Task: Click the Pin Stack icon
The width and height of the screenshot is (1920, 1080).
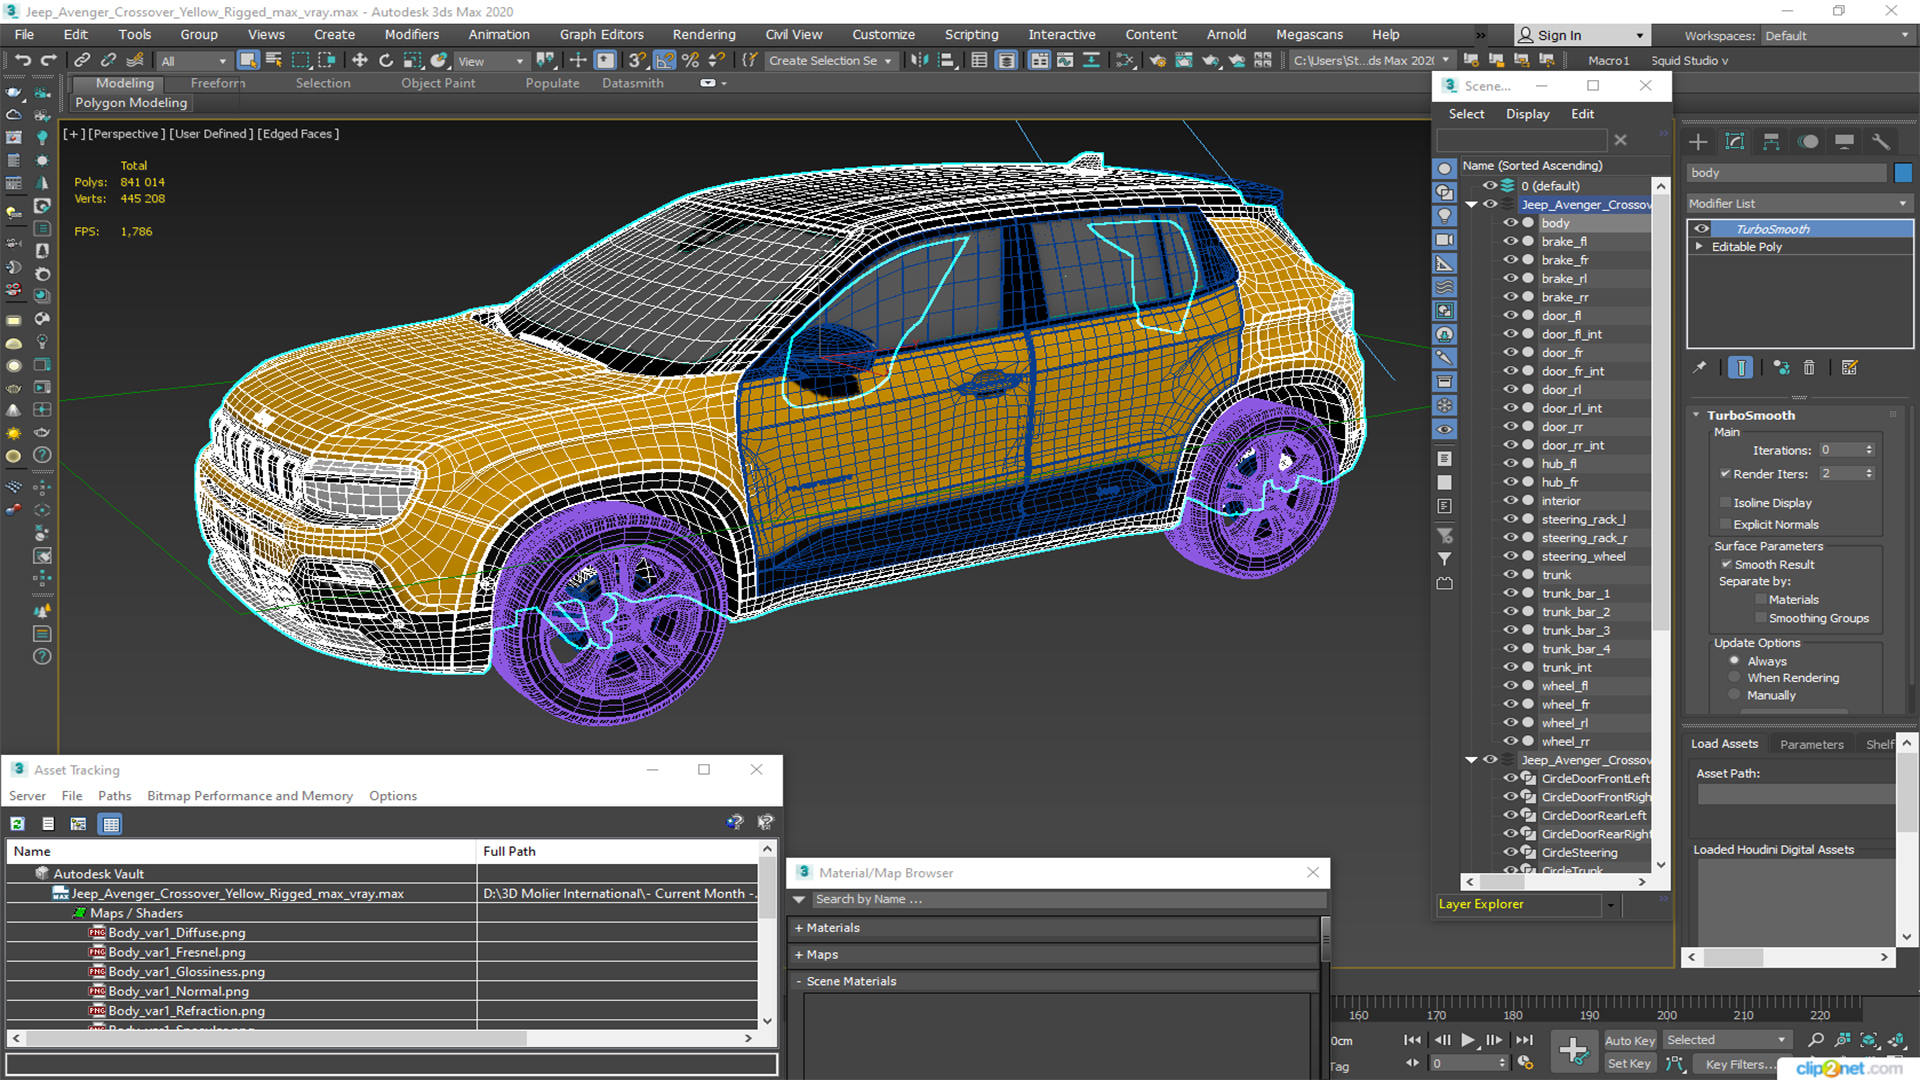Action: (1700, 368)
